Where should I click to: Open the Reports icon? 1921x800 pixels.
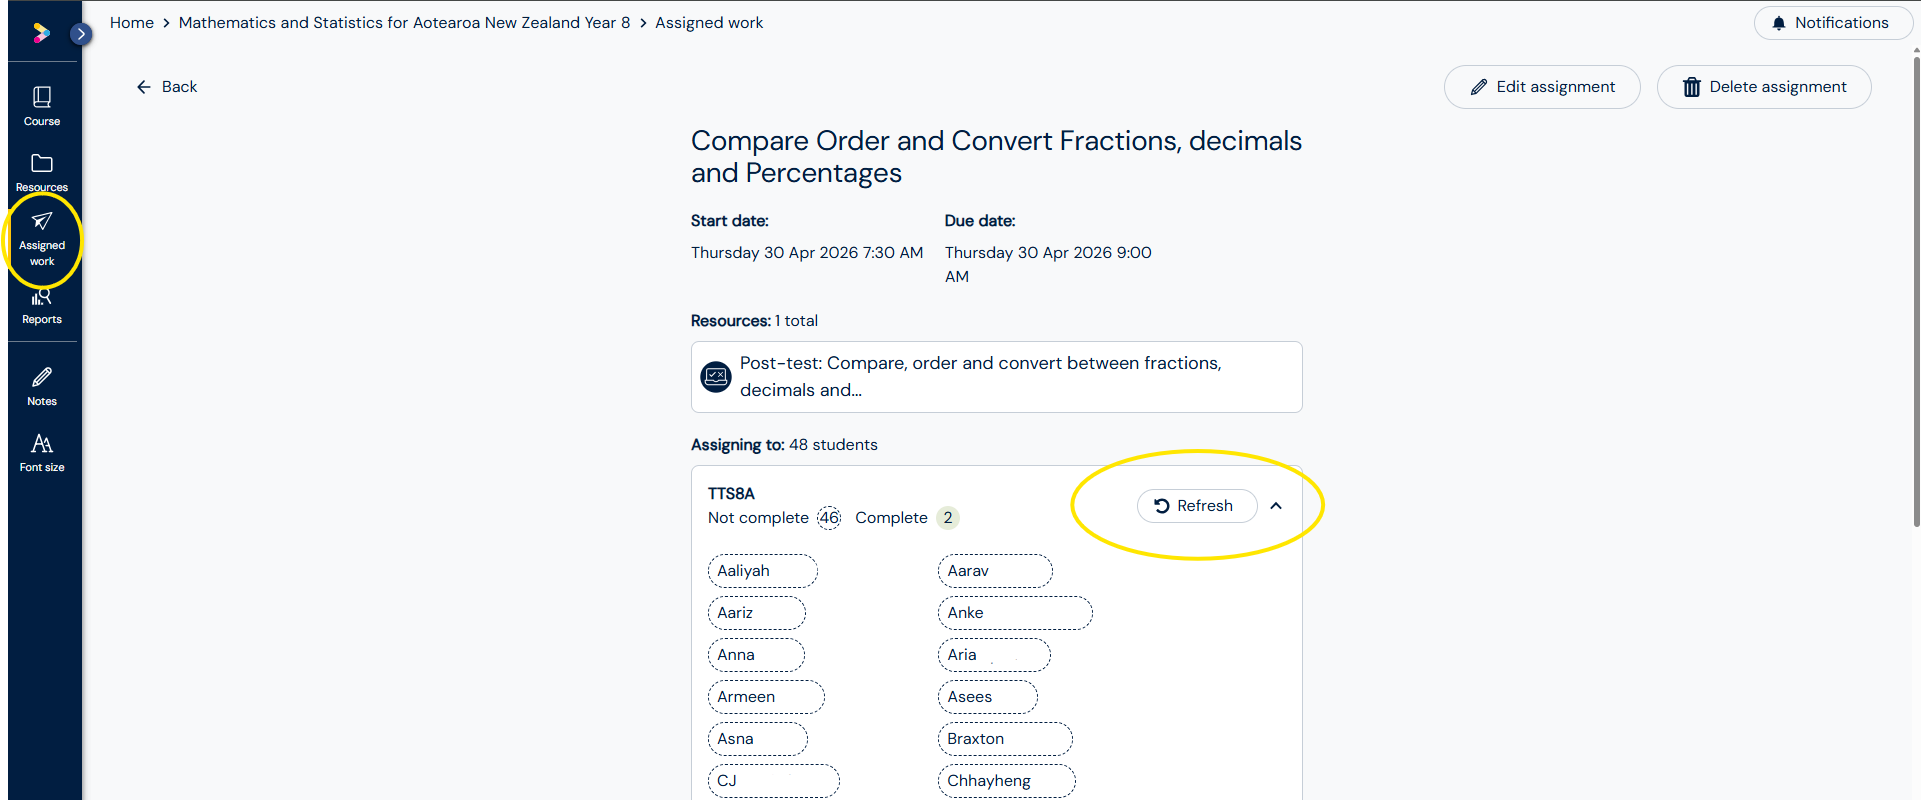click(x=42, y=306)
